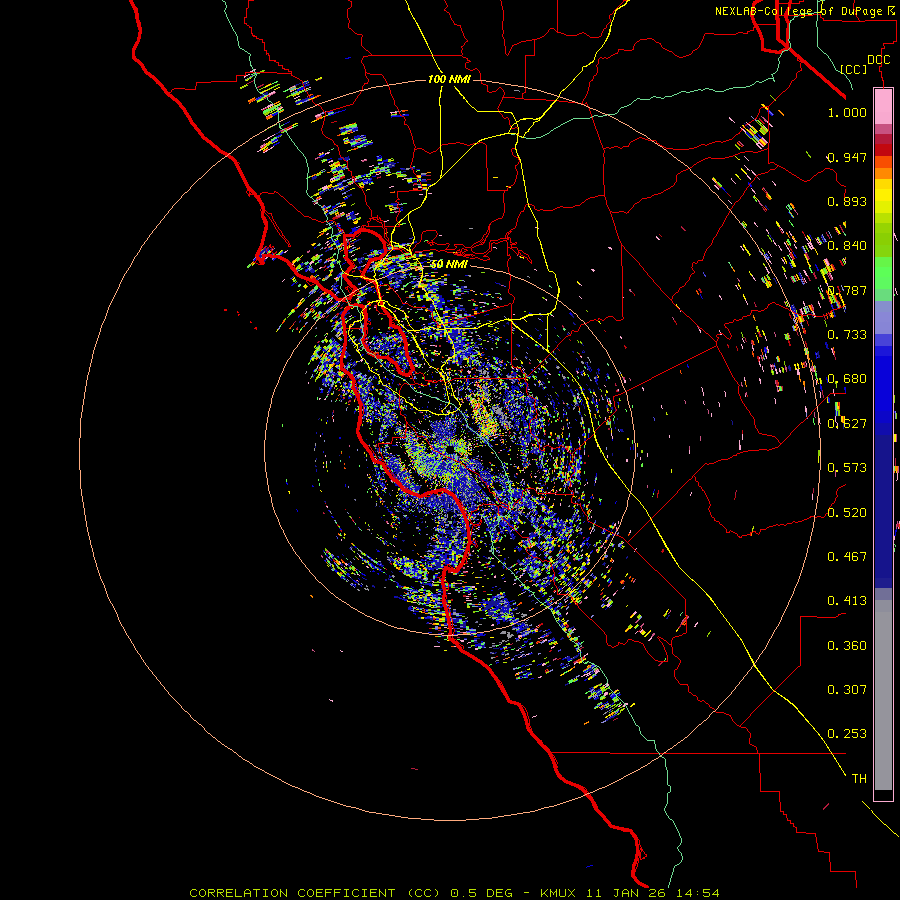Image resolution: width=900 pixels, height=900 pixels.
Task: Click the 0.680 legend value
Action: (x=847, y=379)
